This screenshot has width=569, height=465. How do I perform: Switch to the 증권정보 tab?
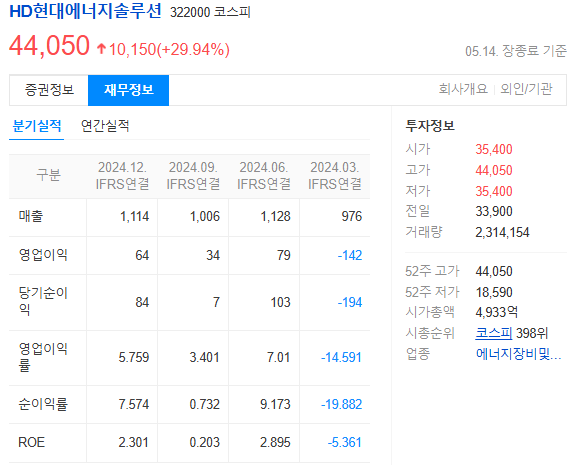tap(49, 90)
